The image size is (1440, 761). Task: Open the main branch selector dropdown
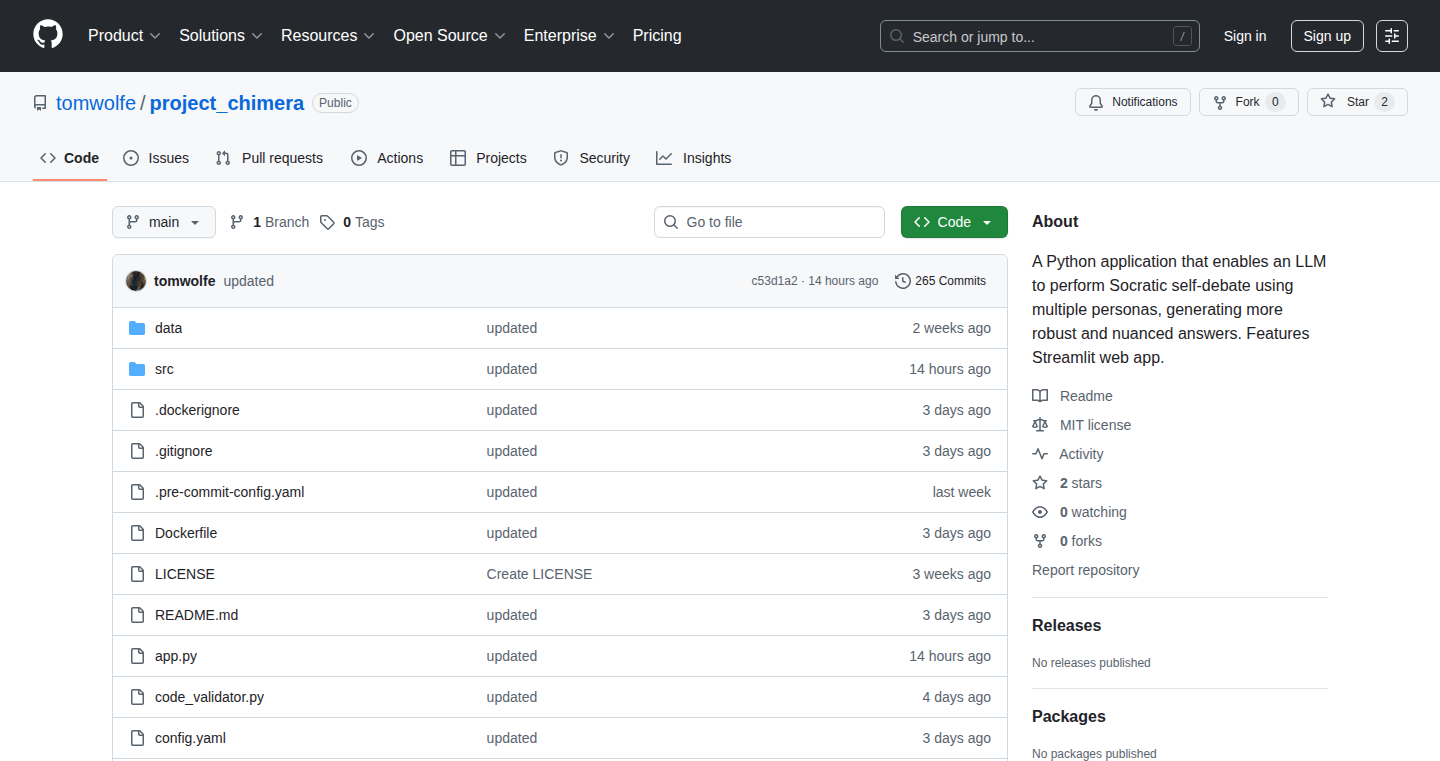[x=164, y=222]
